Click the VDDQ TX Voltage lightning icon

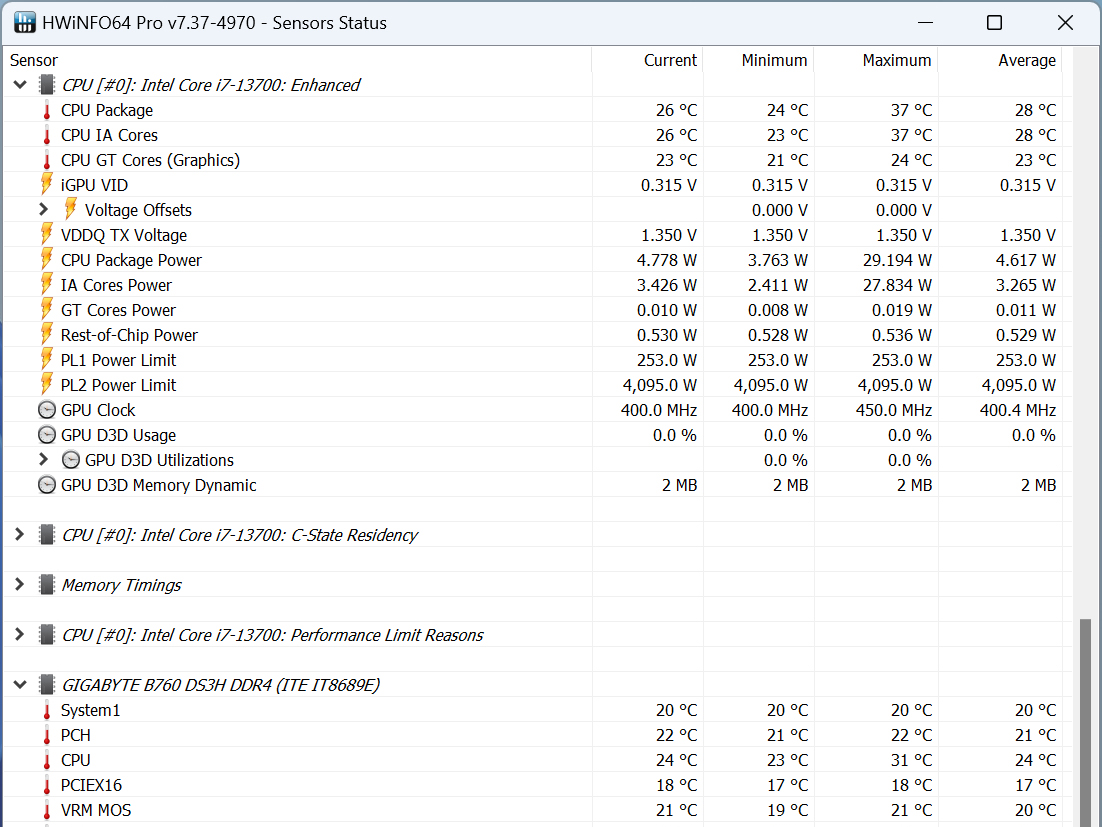coord(47,235)
